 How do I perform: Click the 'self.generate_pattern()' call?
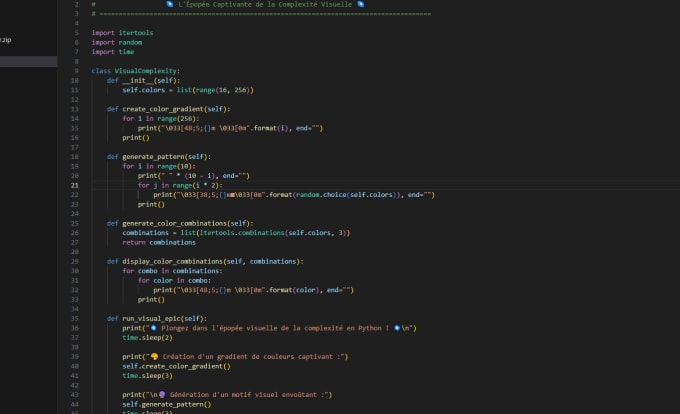click(167, 404)
